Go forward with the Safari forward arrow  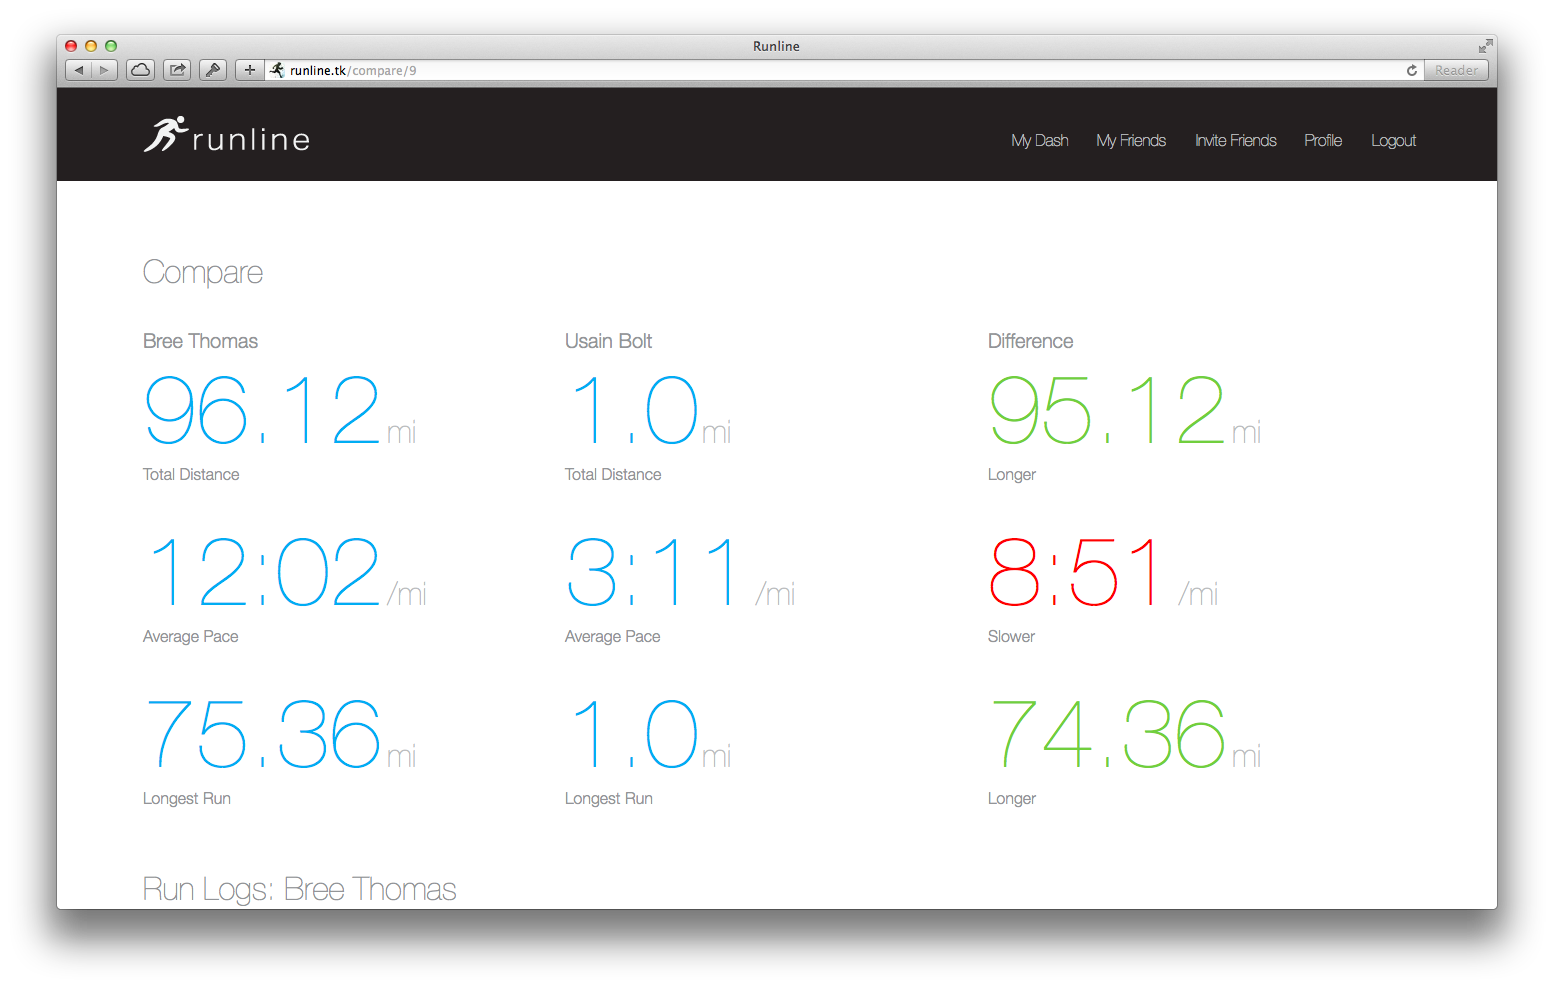(105, 70)
